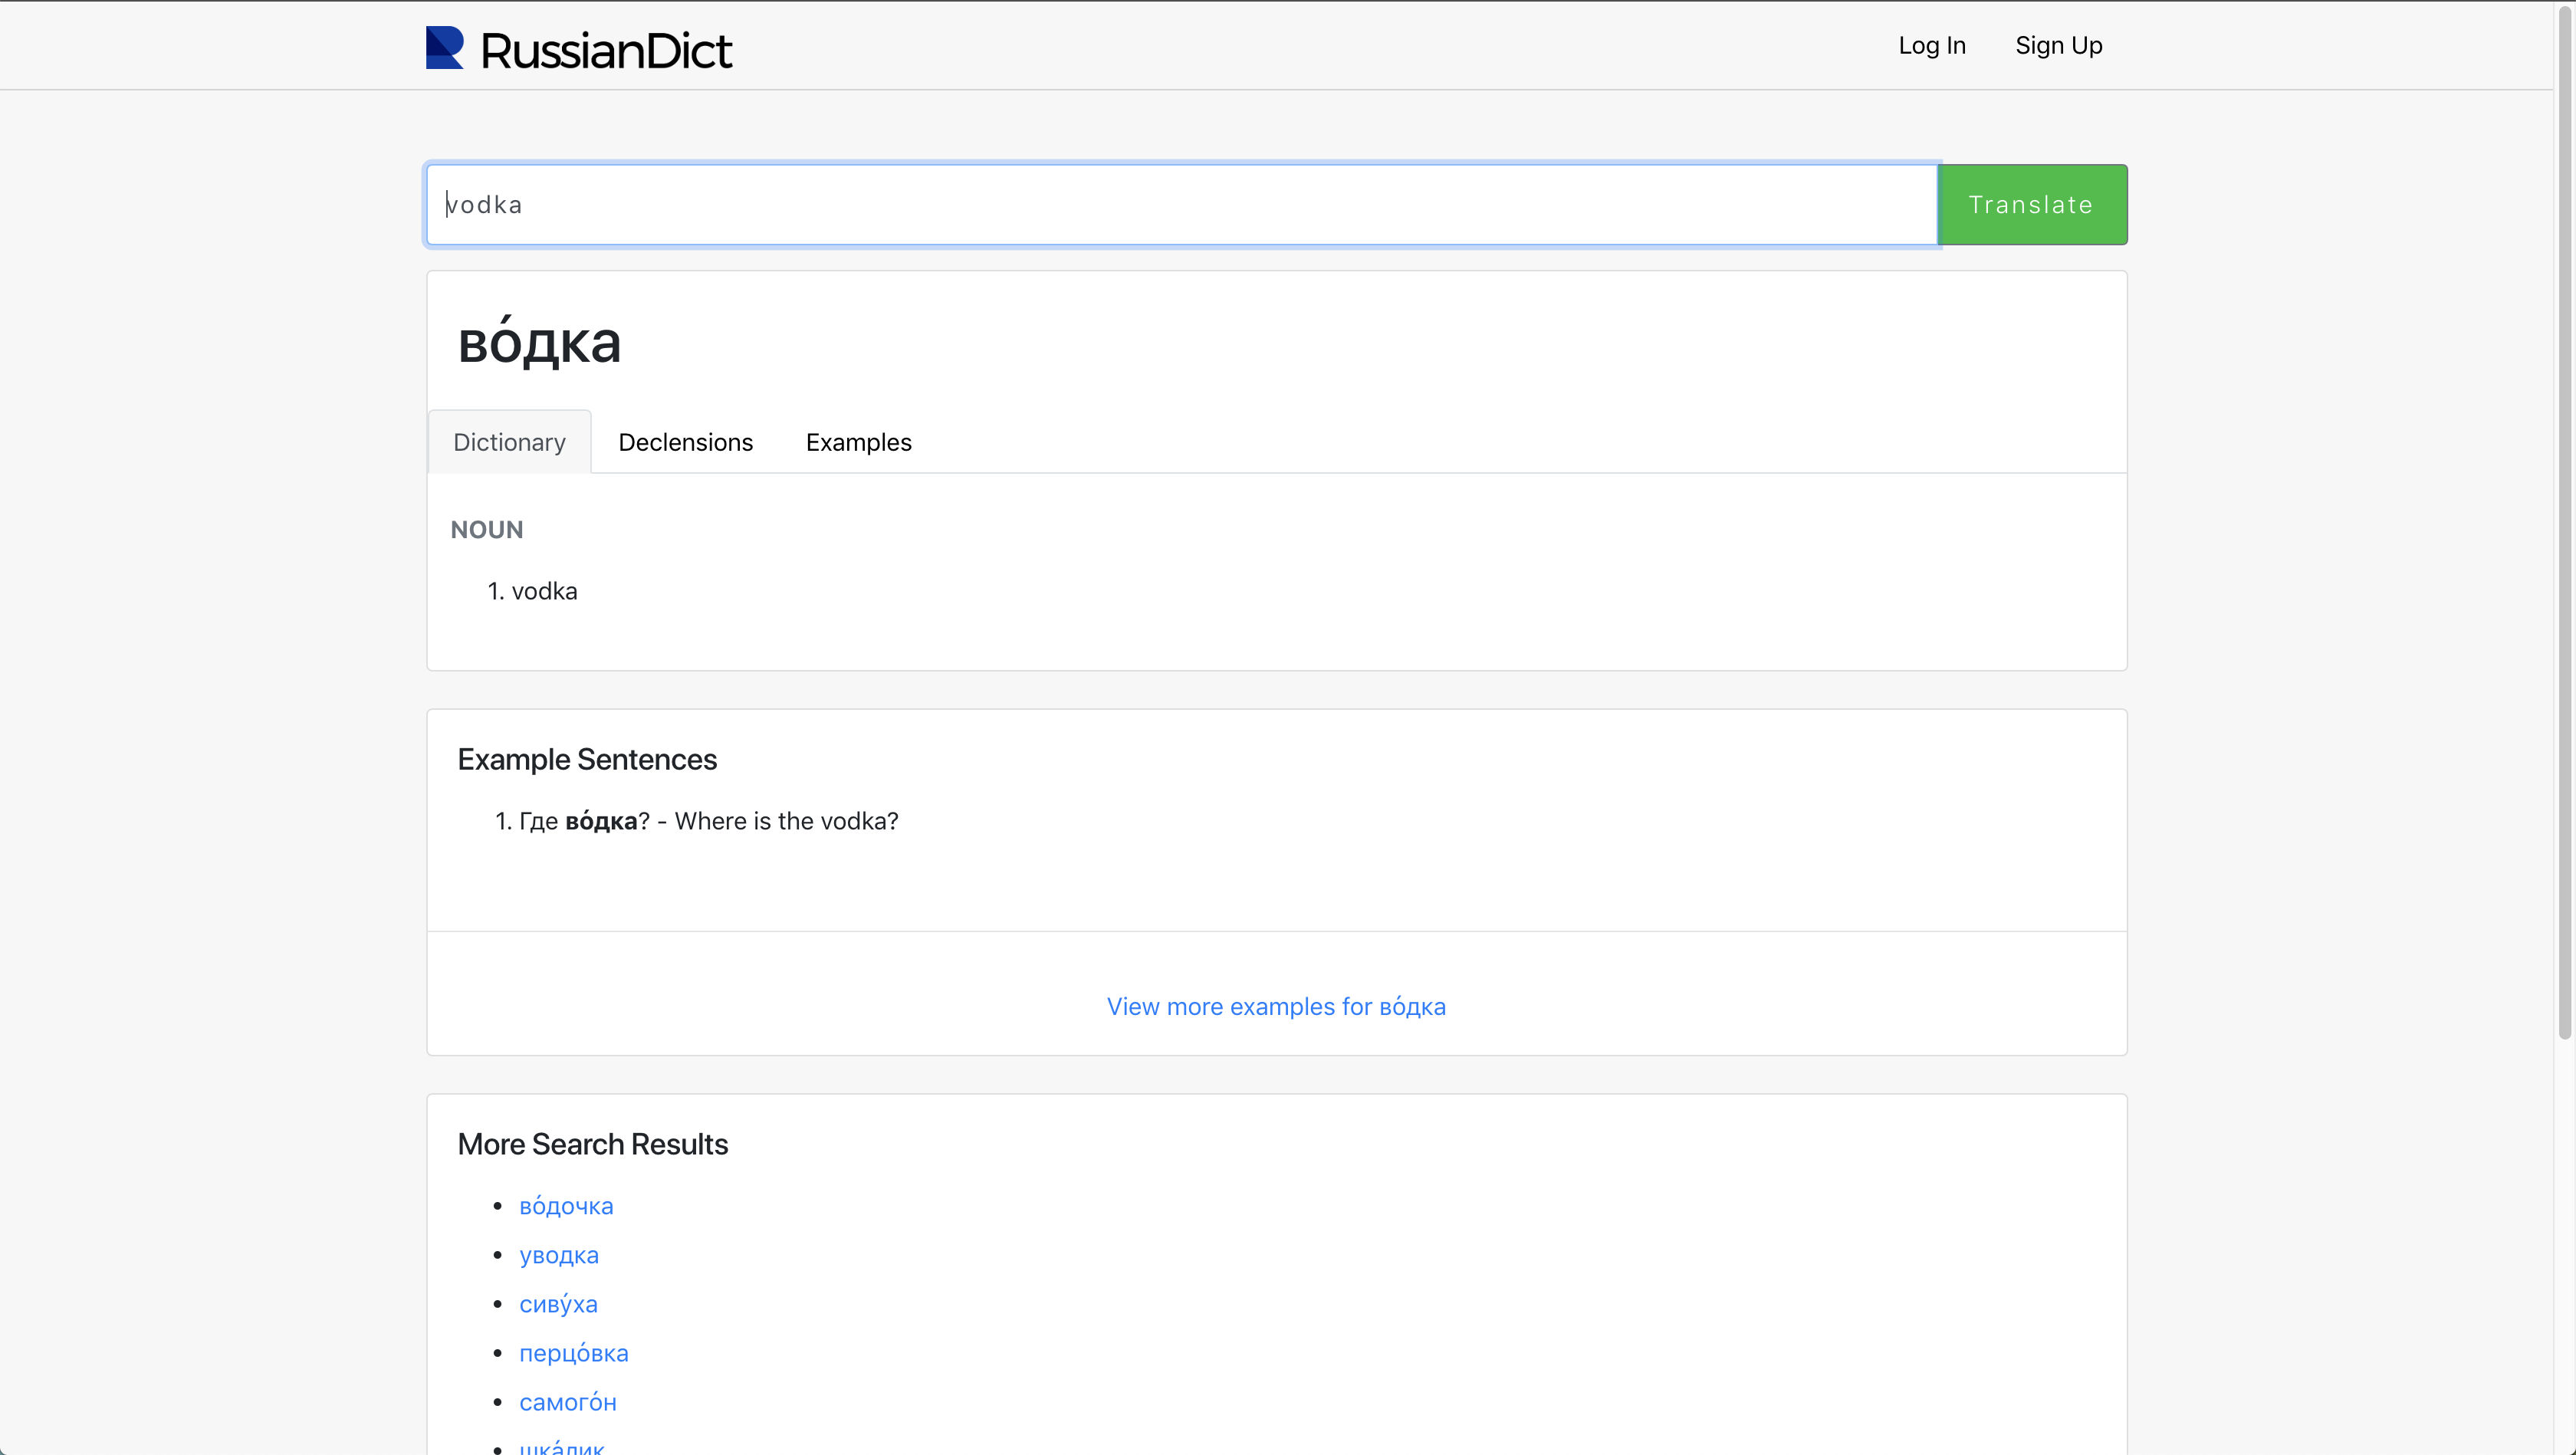Open the уводка search result
2576x1455 pixels.
[x=558, y=1255]
